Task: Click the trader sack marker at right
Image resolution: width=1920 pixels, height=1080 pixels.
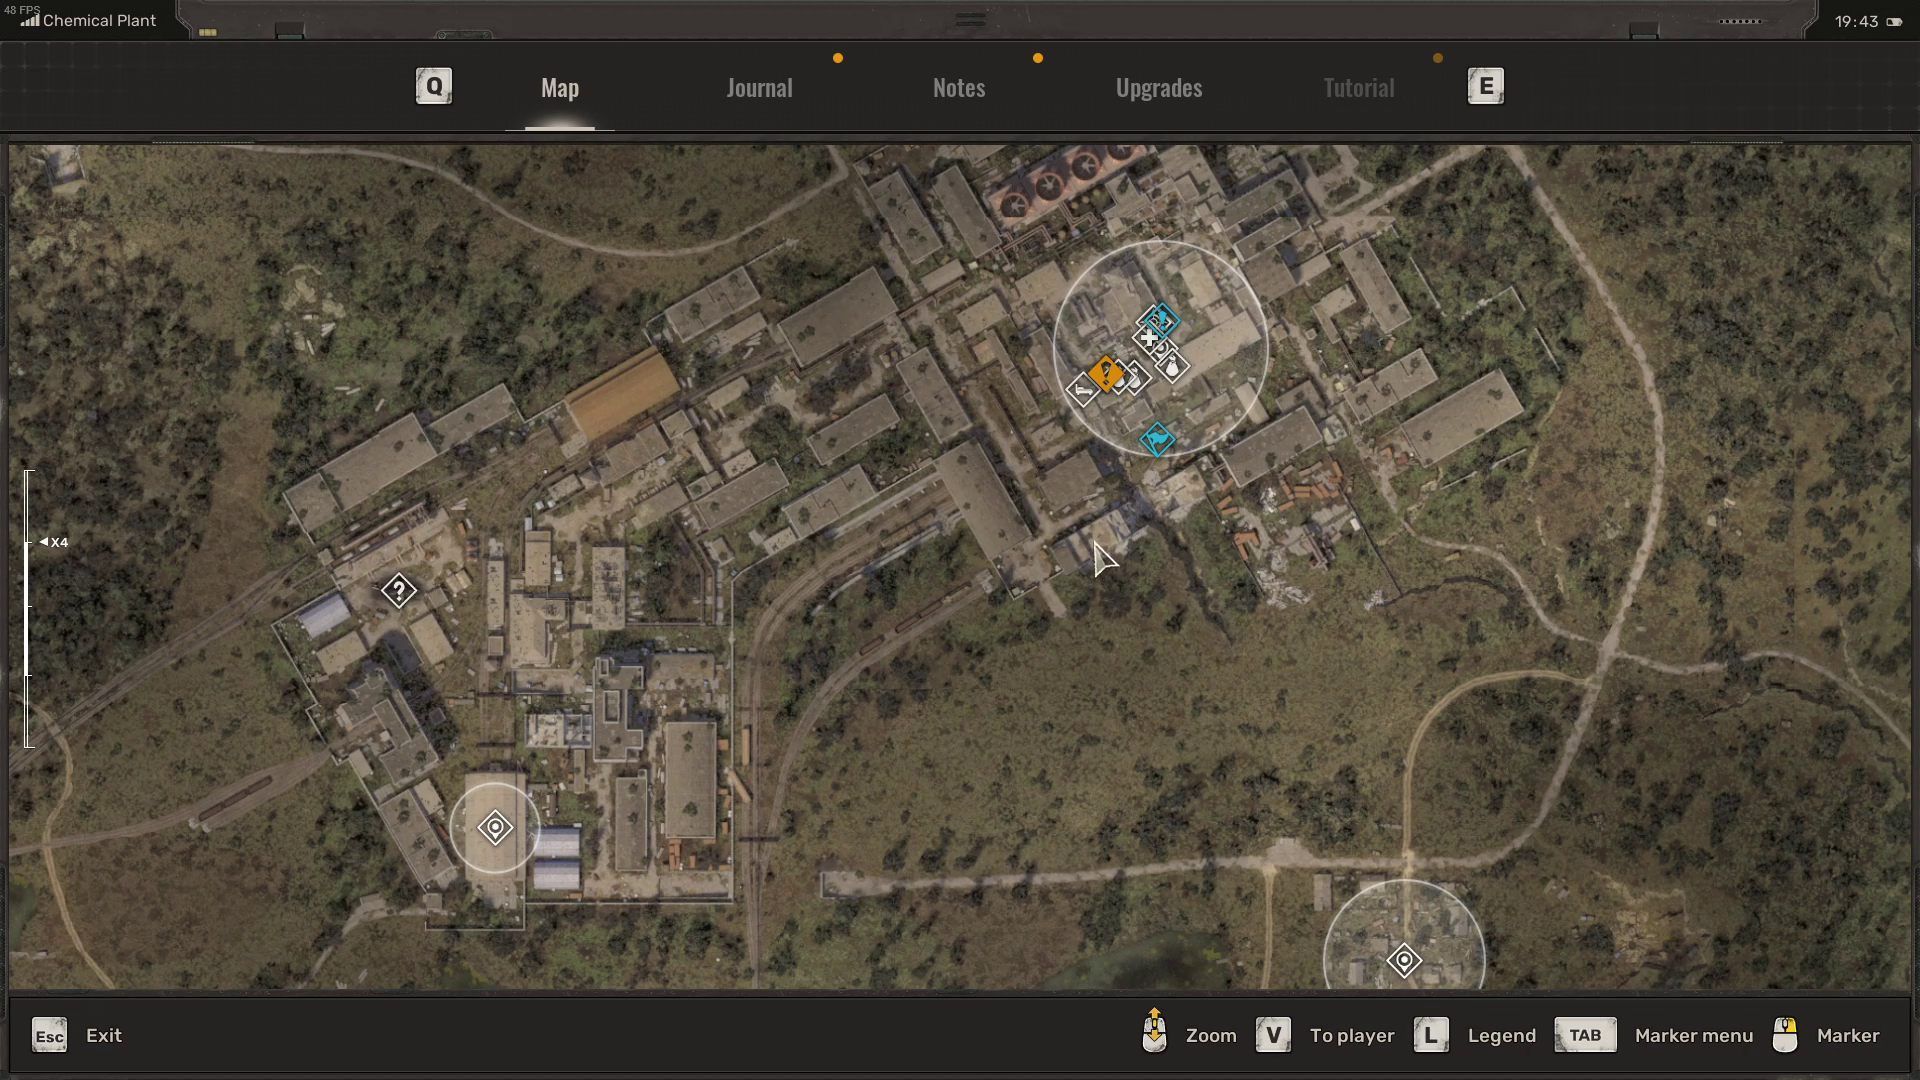Action: [x=1173, y=367]
